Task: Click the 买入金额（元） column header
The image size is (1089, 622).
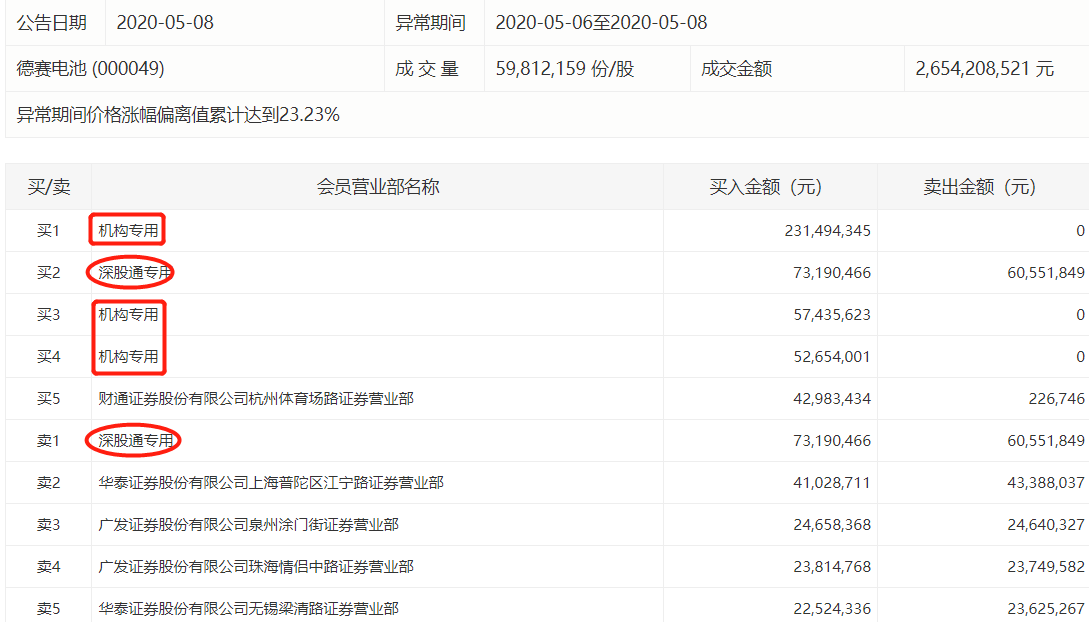Action: 765,187
